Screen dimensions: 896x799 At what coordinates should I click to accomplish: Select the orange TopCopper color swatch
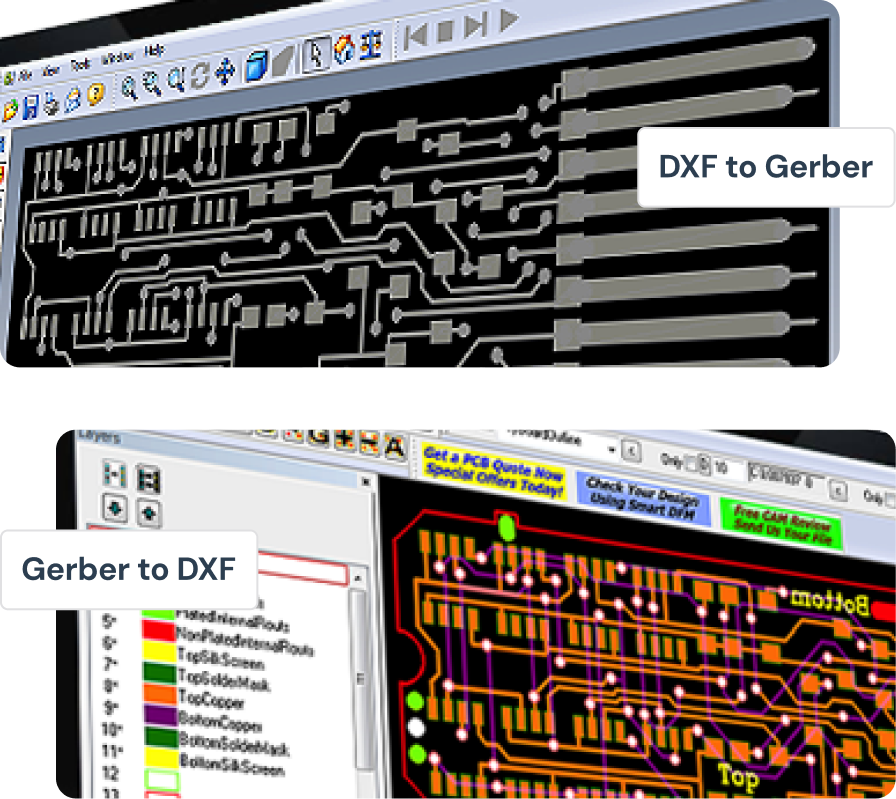(160, 693)
